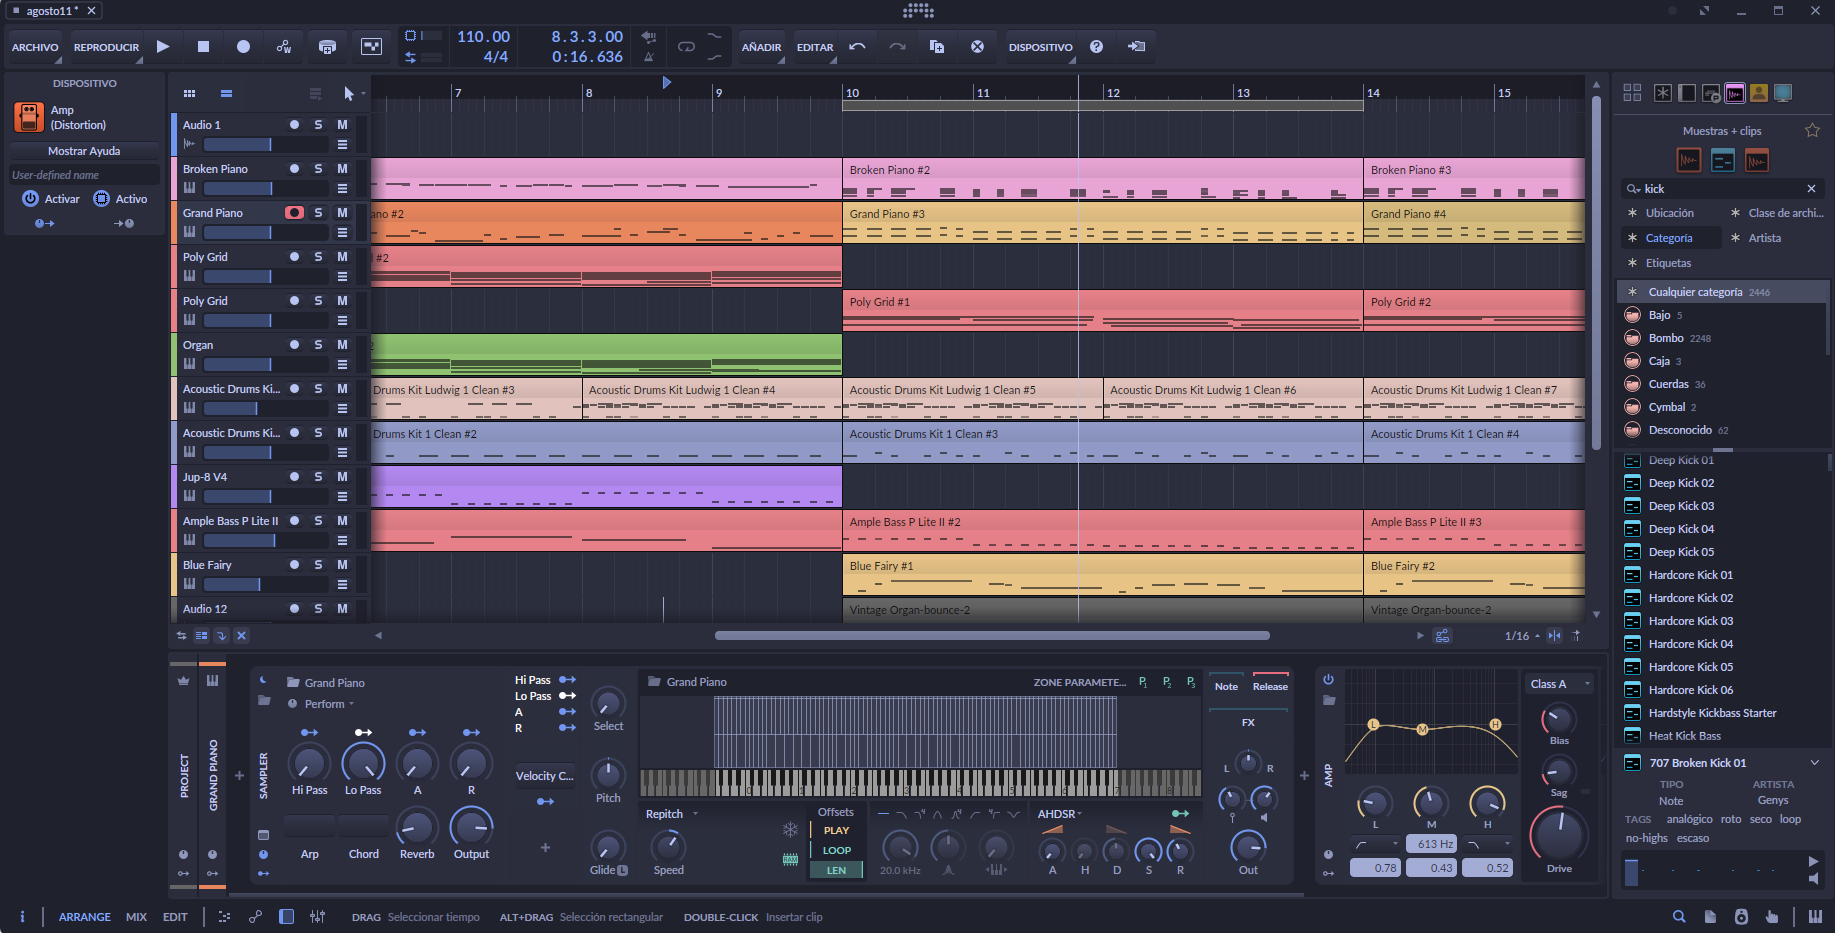This screenshot has width=1835, height=933.
Task: Expand 707 Broken Kick 01 info chevron
Action: [x=1814, y=762]
